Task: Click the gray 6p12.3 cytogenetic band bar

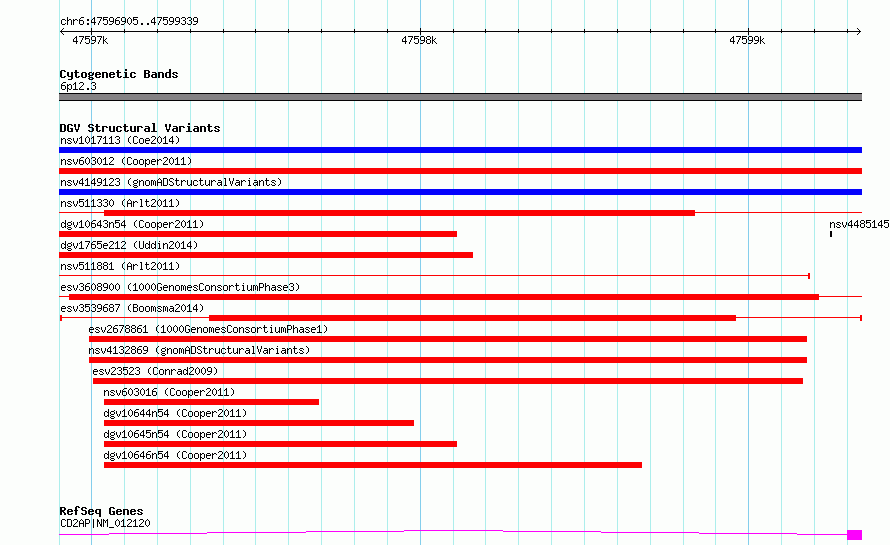Action: (460, 97)
